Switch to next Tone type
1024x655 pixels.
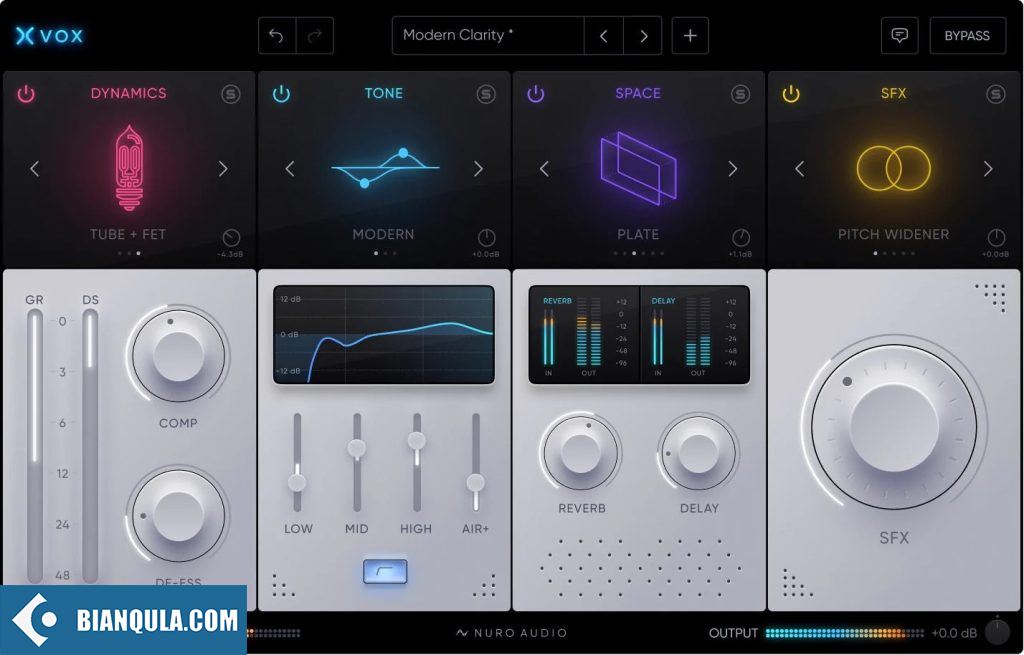(x=478, y=169)
